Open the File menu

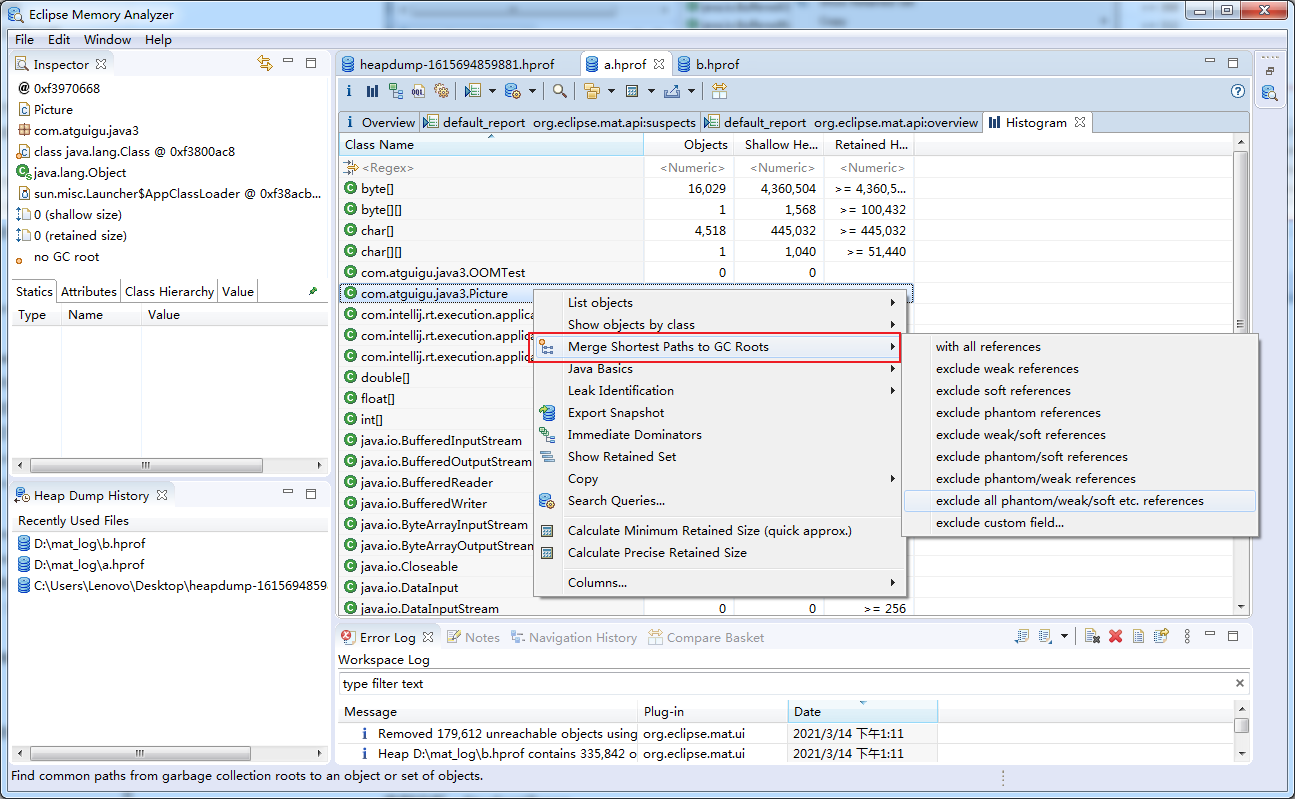pyautogui.click(x=24, y=40)
